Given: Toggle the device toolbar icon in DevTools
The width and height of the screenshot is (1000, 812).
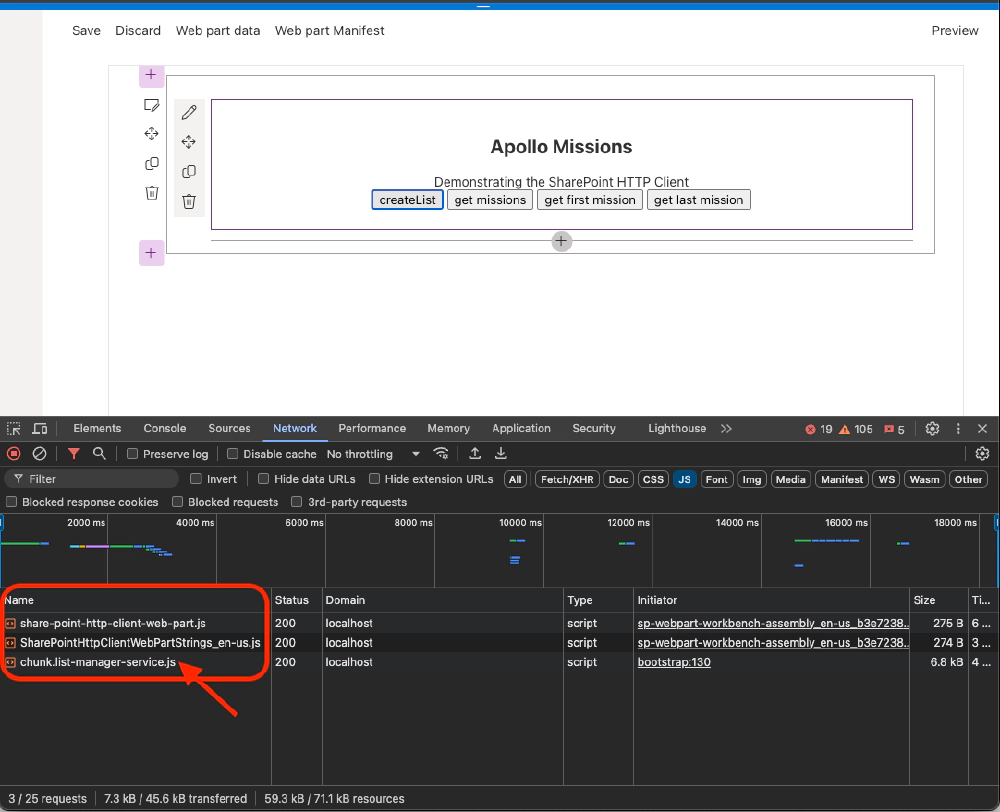Looking at the screenshot, I should click(40, 429).
